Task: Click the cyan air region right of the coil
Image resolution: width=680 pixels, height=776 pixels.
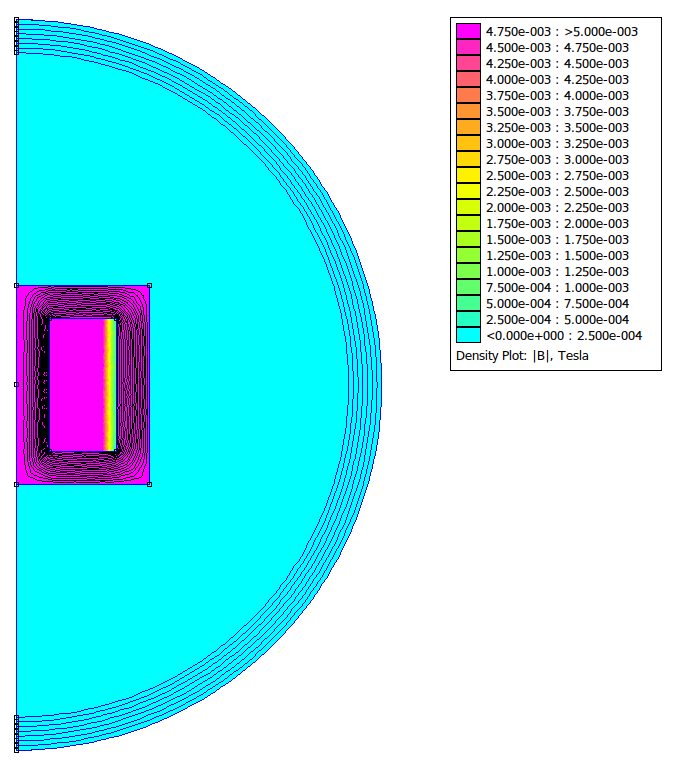Action: click(250, 384)
